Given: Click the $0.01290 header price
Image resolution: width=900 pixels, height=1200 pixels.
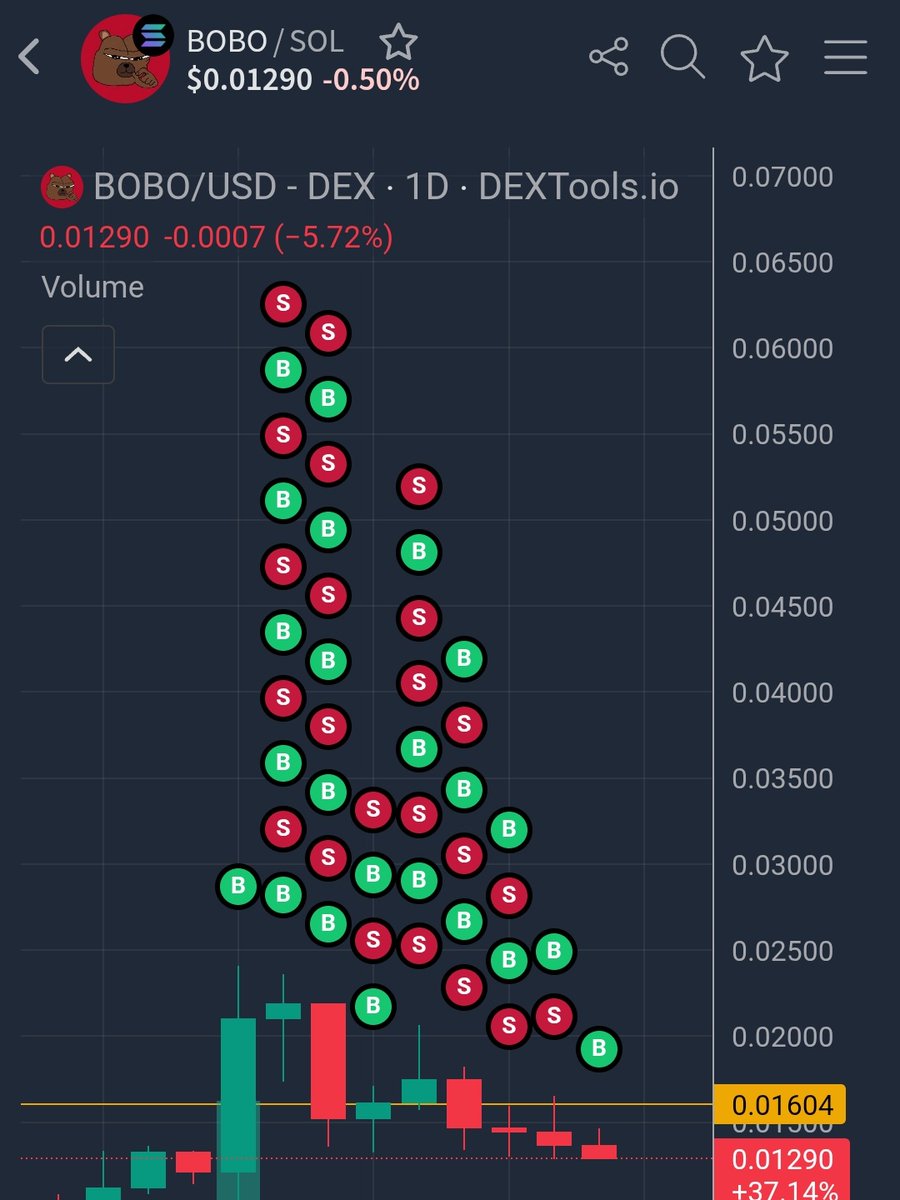Looking at the screenshot, I should pos(250,79).
